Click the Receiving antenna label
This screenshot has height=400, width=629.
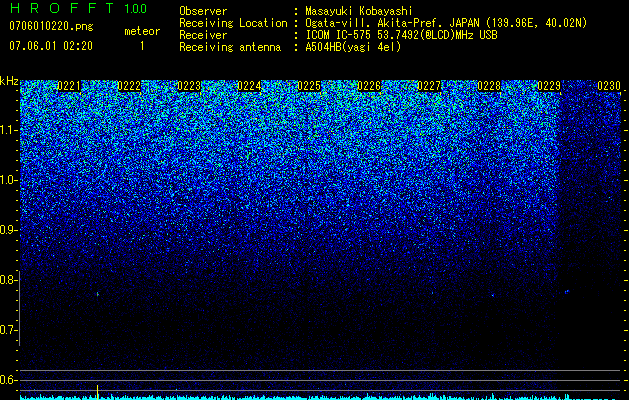(230, 47)
